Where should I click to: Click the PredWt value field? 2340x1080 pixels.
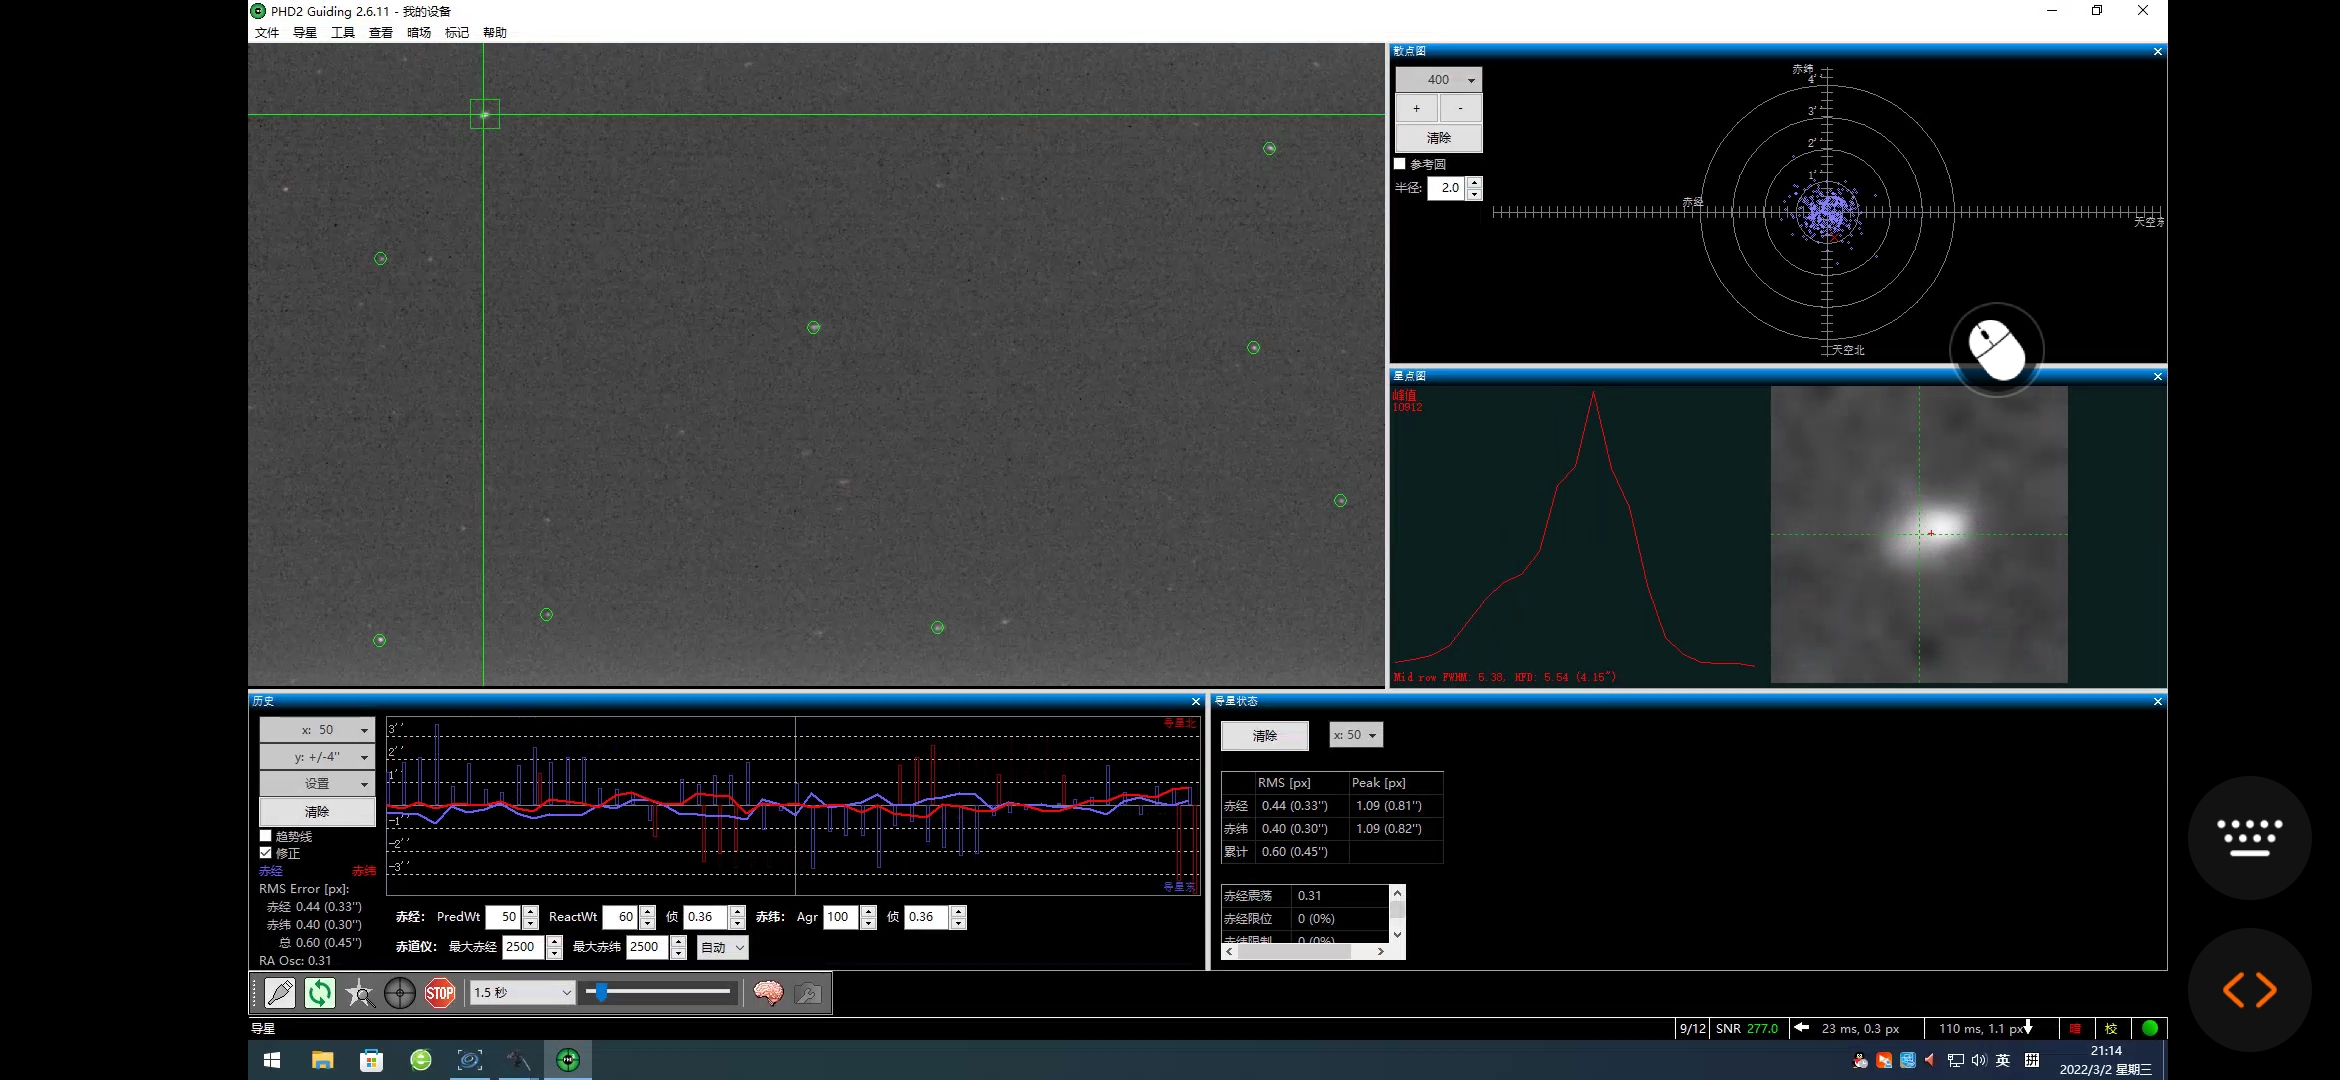(503, 917)
